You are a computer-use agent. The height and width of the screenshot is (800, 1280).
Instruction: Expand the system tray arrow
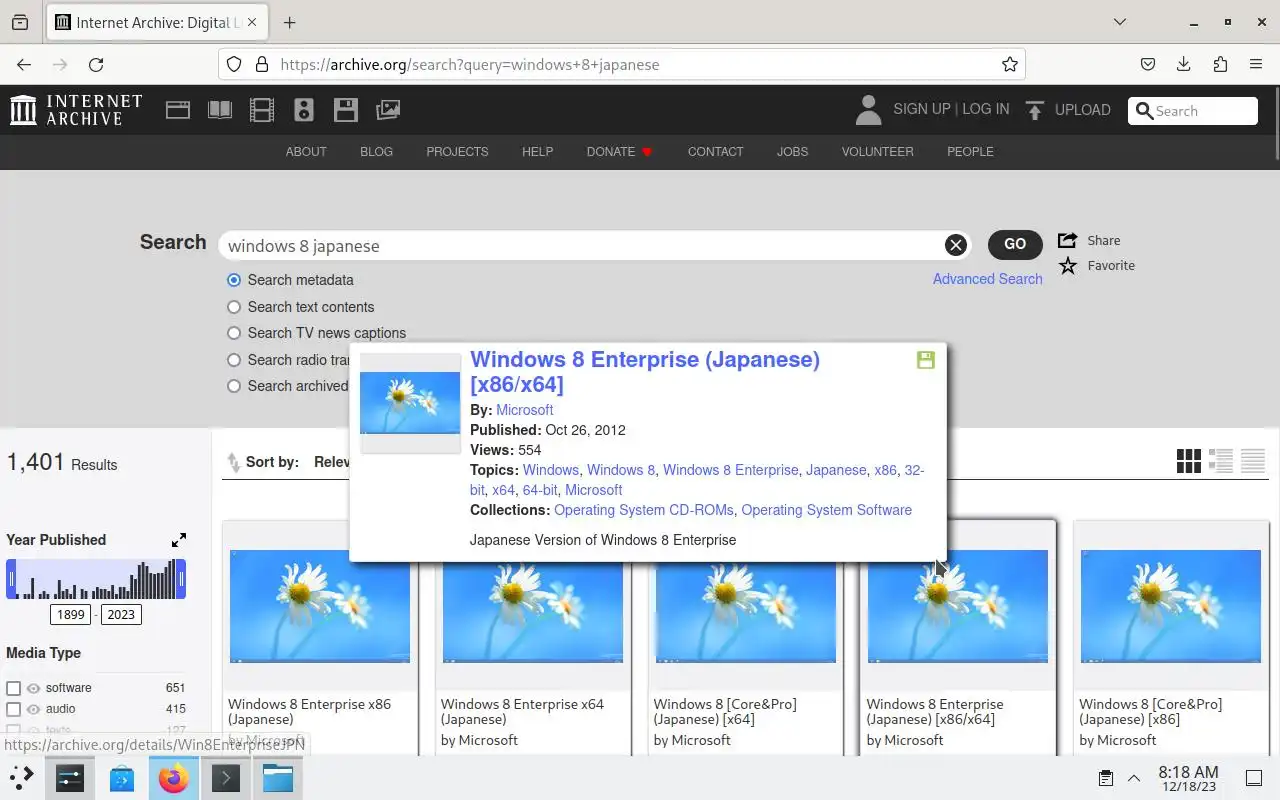[1134, 778]
